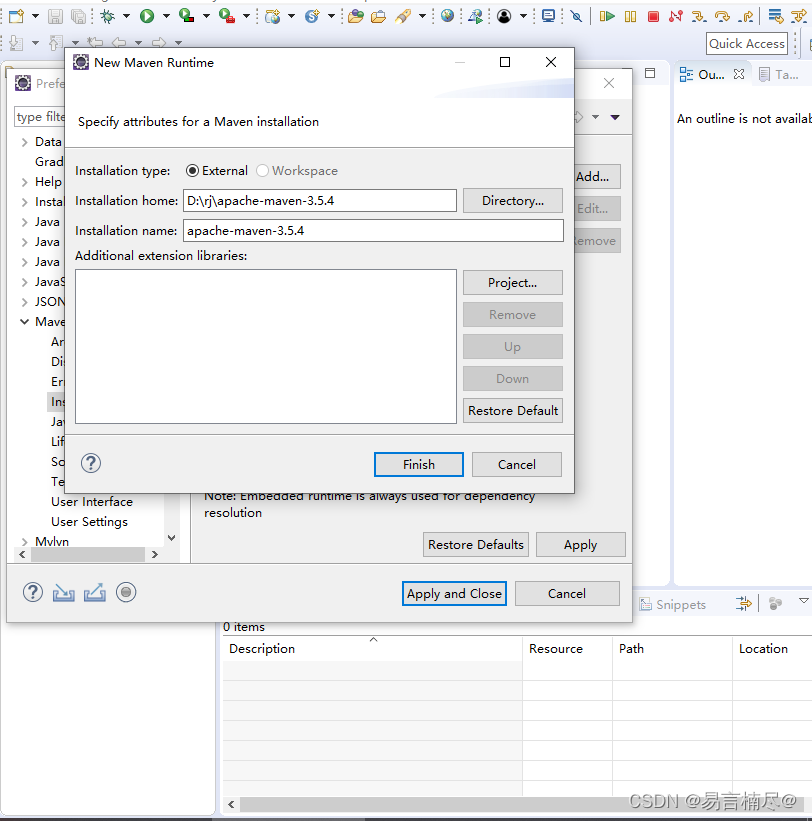Click the Apply and Close button
This screenshot has width=812, height=821.
[x=454, y=593]
